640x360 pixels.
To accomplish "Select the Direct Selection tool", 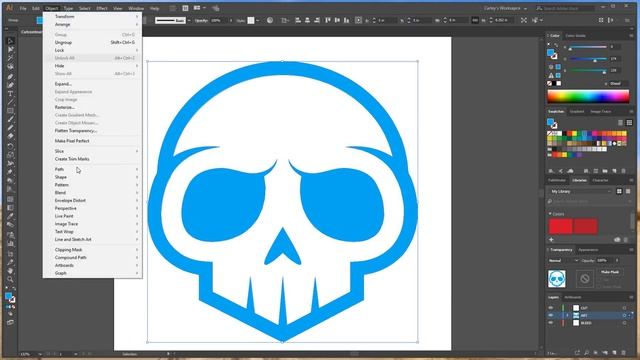I will pyautogui.click(x=10, y=49).
